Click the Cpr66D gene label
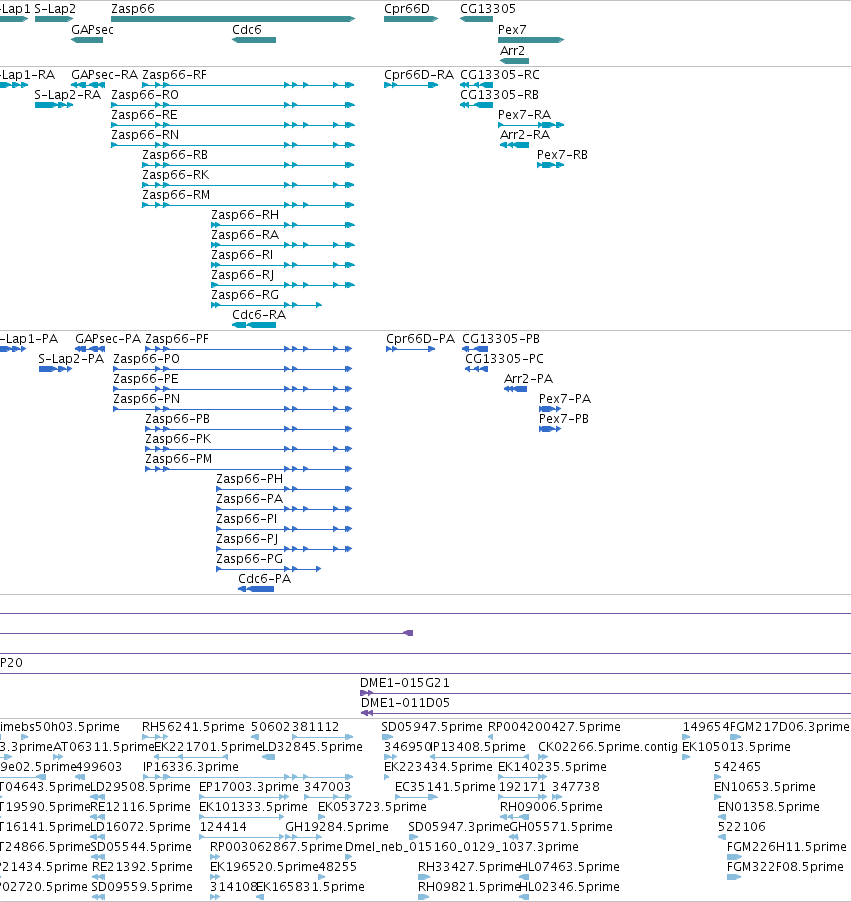 (x=406, y=9)
